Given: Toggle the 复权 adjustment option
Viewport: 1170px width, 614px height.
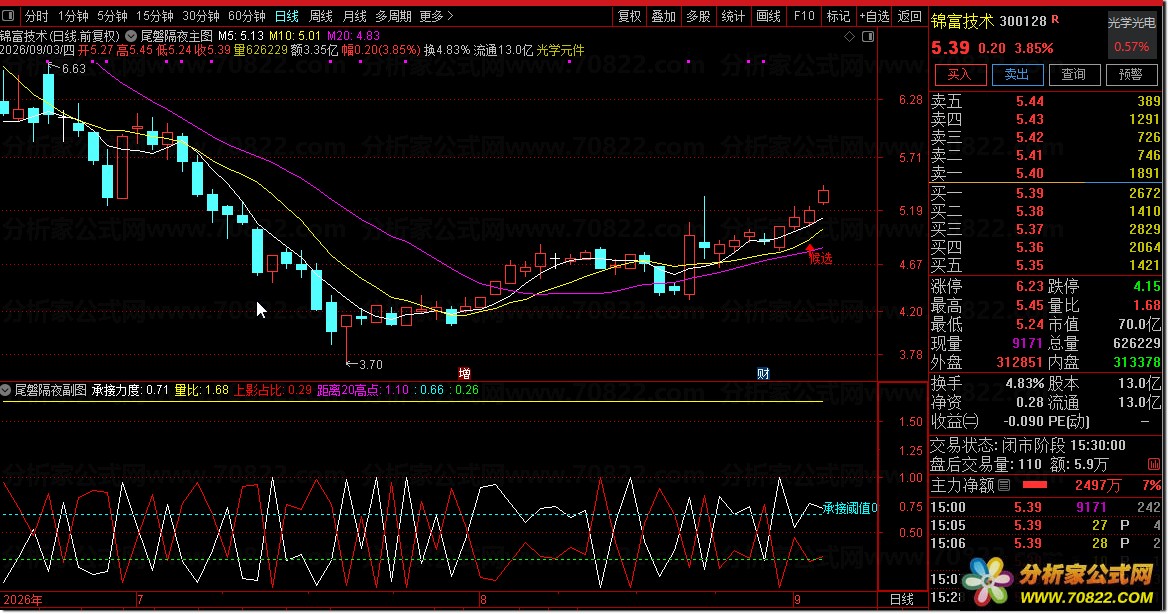Looking at the screenshot, I should (x=629, y=16).
